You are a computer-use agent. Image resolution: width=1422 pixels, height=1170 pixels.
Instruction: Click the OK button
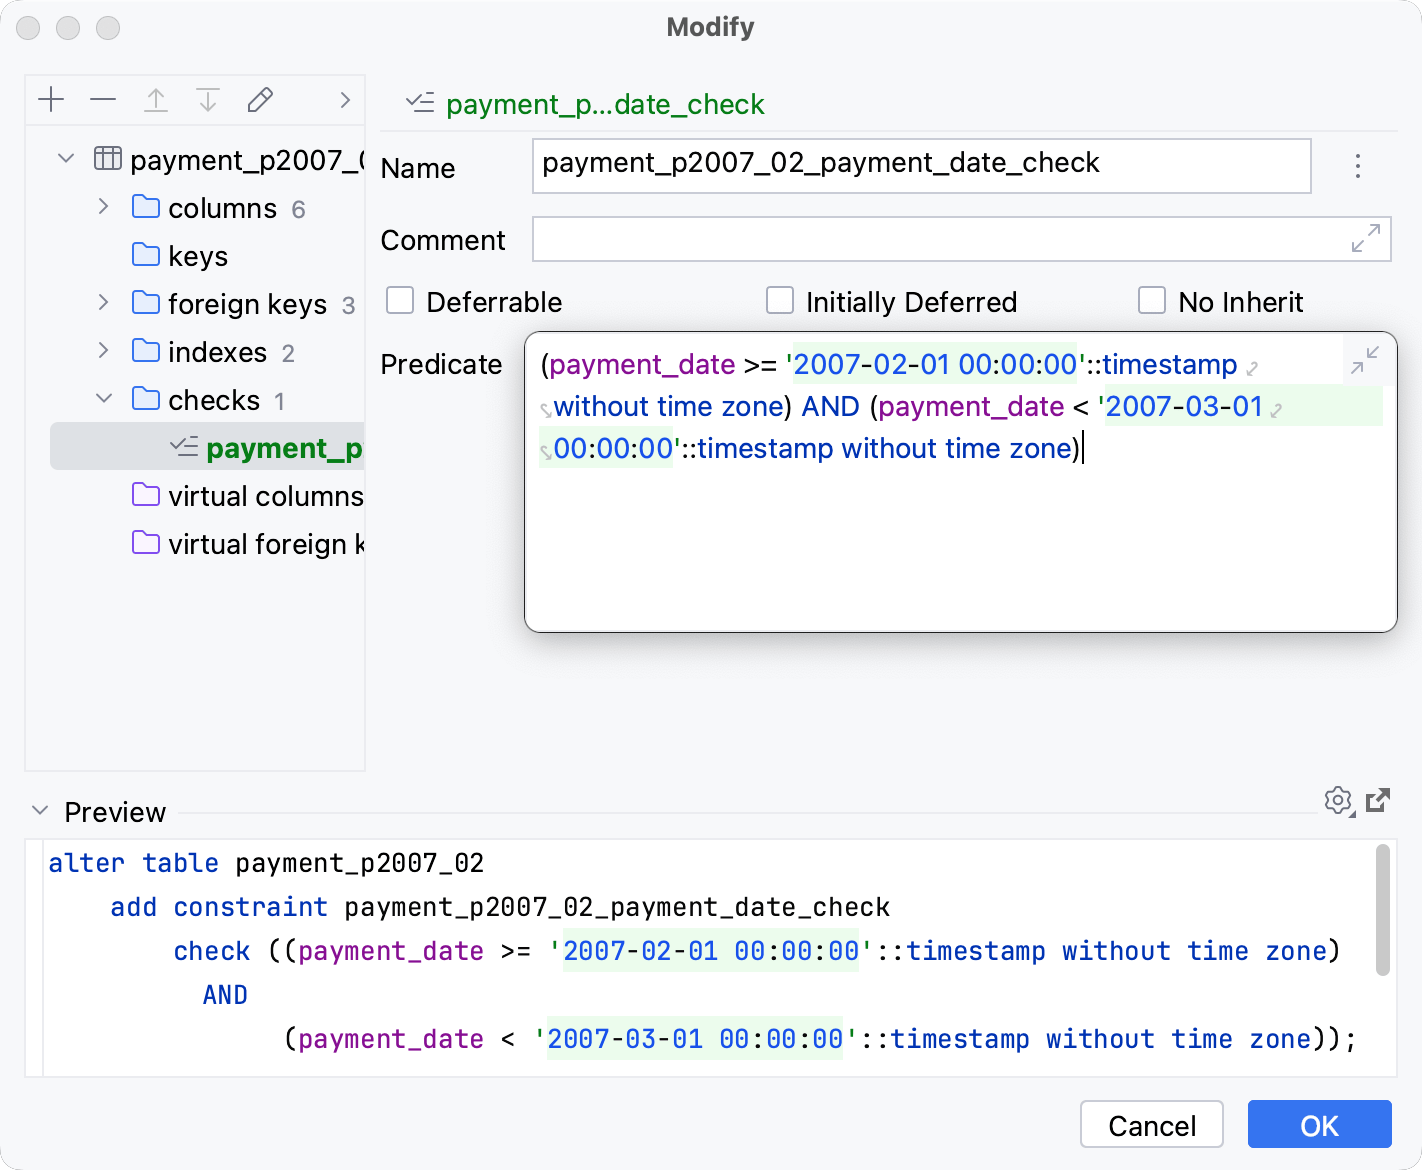click(x=1319, y=1125)
